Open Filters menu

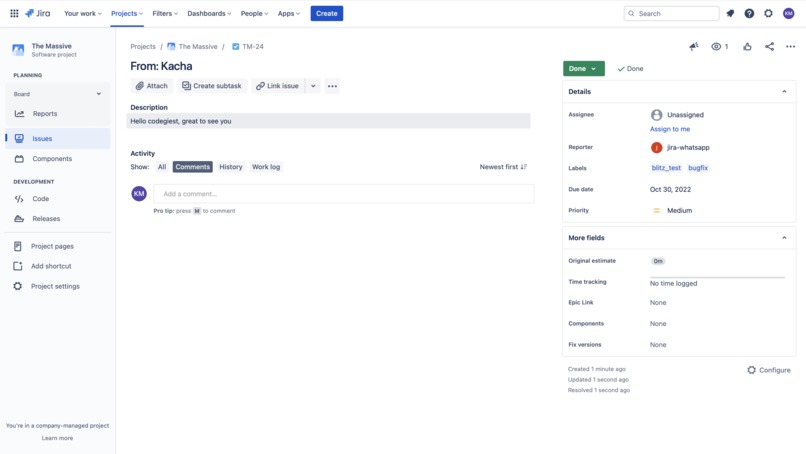point(165,13)
